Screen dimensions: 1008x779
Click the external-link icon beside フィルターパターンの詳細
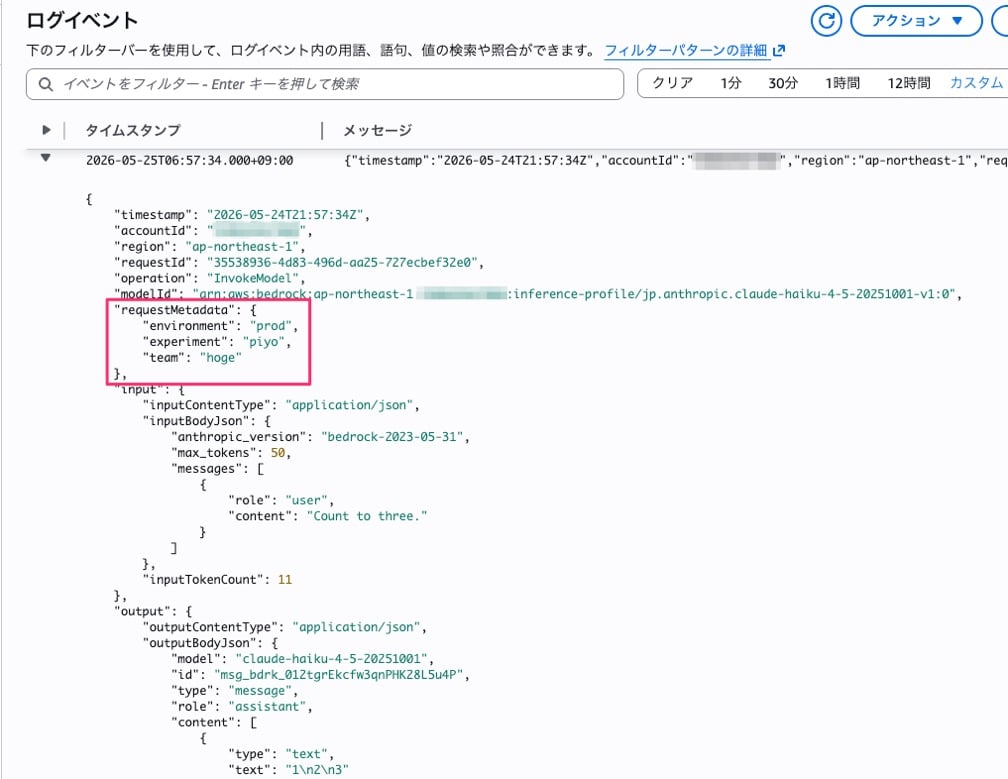[x=778, y=50]
